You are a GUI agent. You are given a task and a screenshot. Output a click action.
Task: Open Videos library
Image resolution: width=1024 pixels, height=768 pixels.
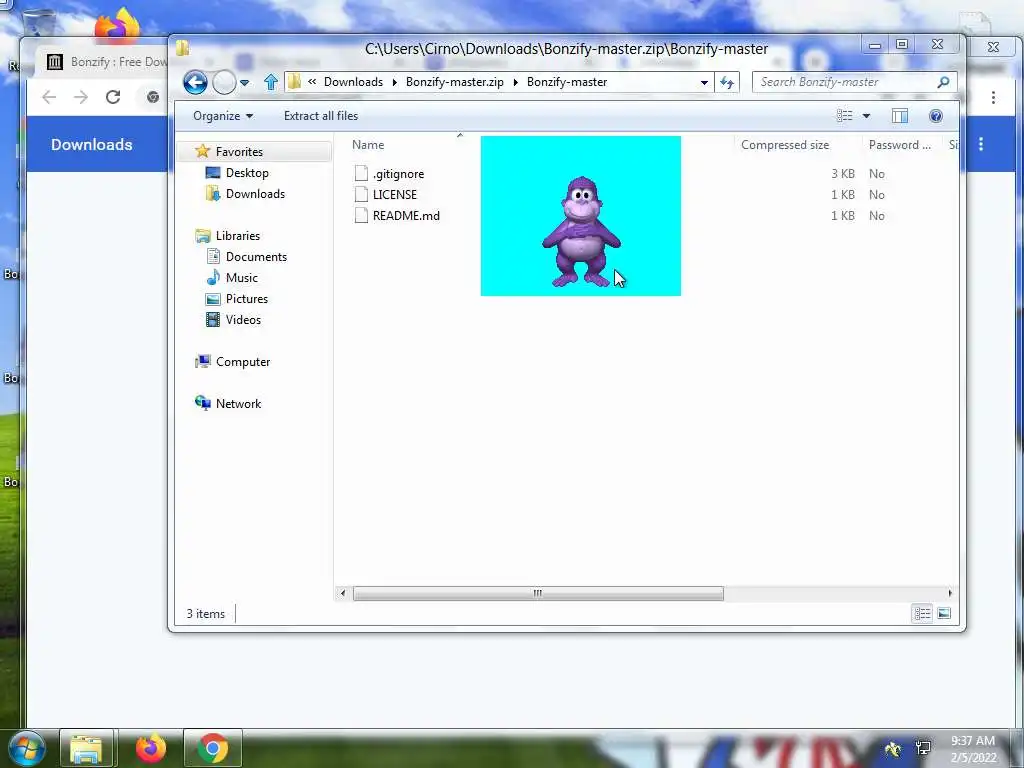pyautogui.click(x=243, y=319)
